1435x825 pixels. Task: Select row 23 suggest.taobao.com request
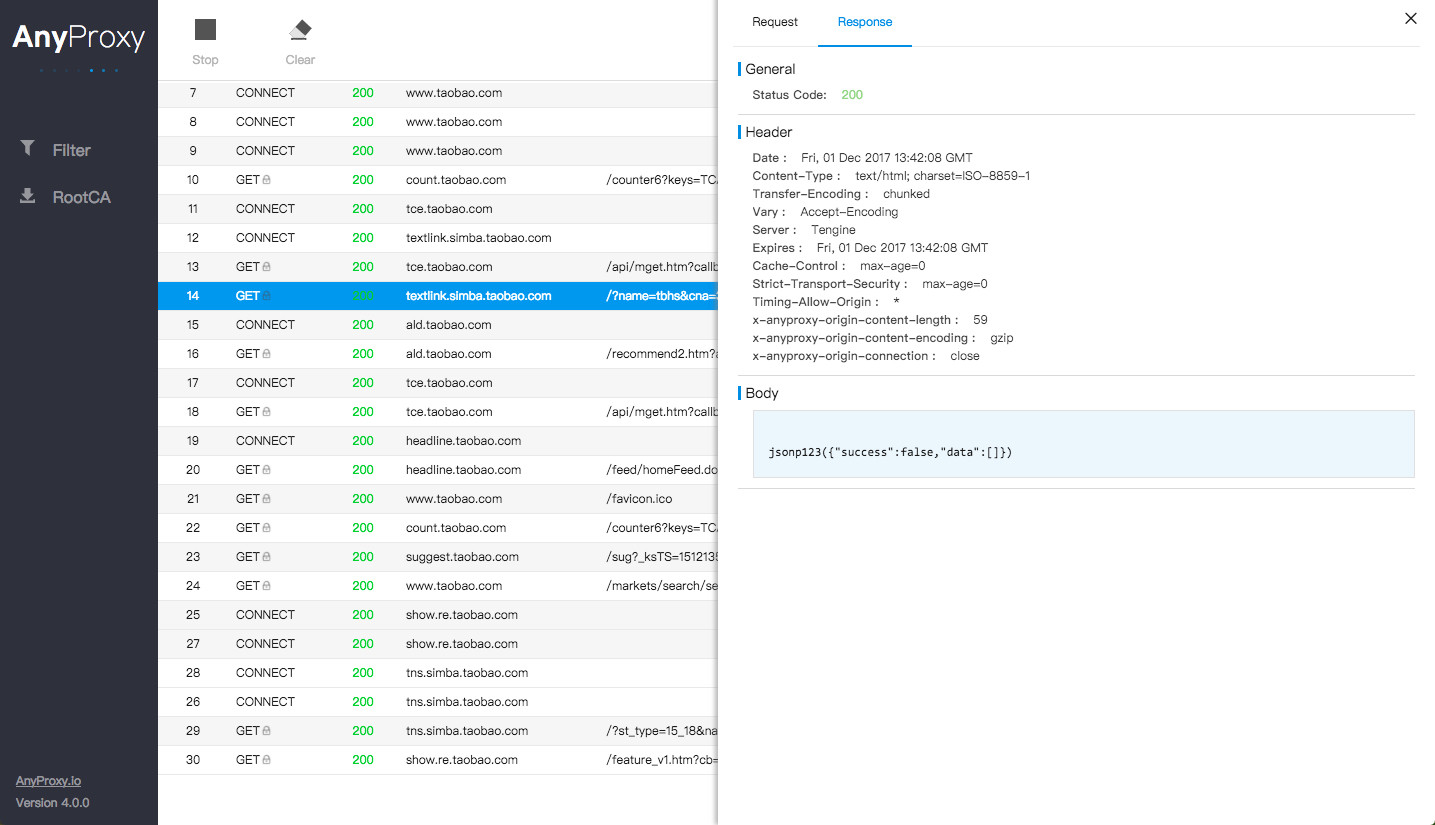[x=462, y=557]
